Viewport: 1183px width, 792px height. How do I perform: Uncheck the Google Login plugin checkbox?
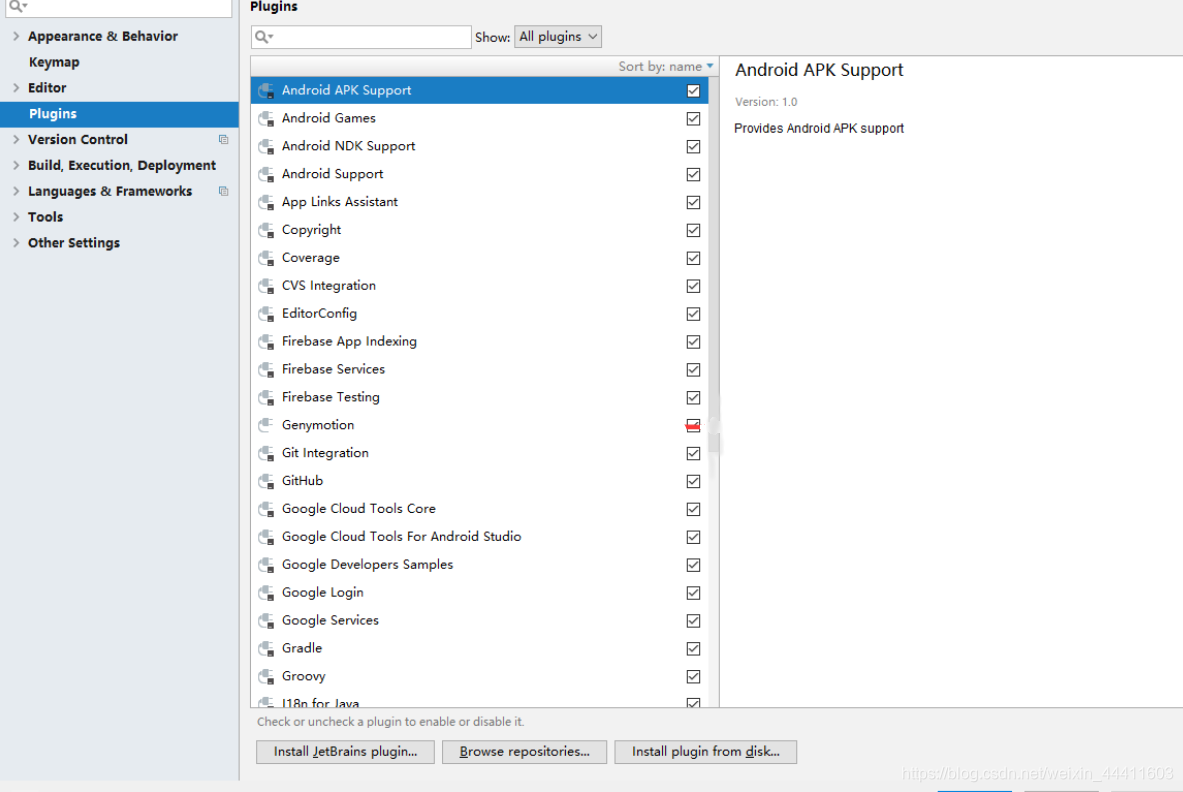pyautogui.click(x=693, y=593)
